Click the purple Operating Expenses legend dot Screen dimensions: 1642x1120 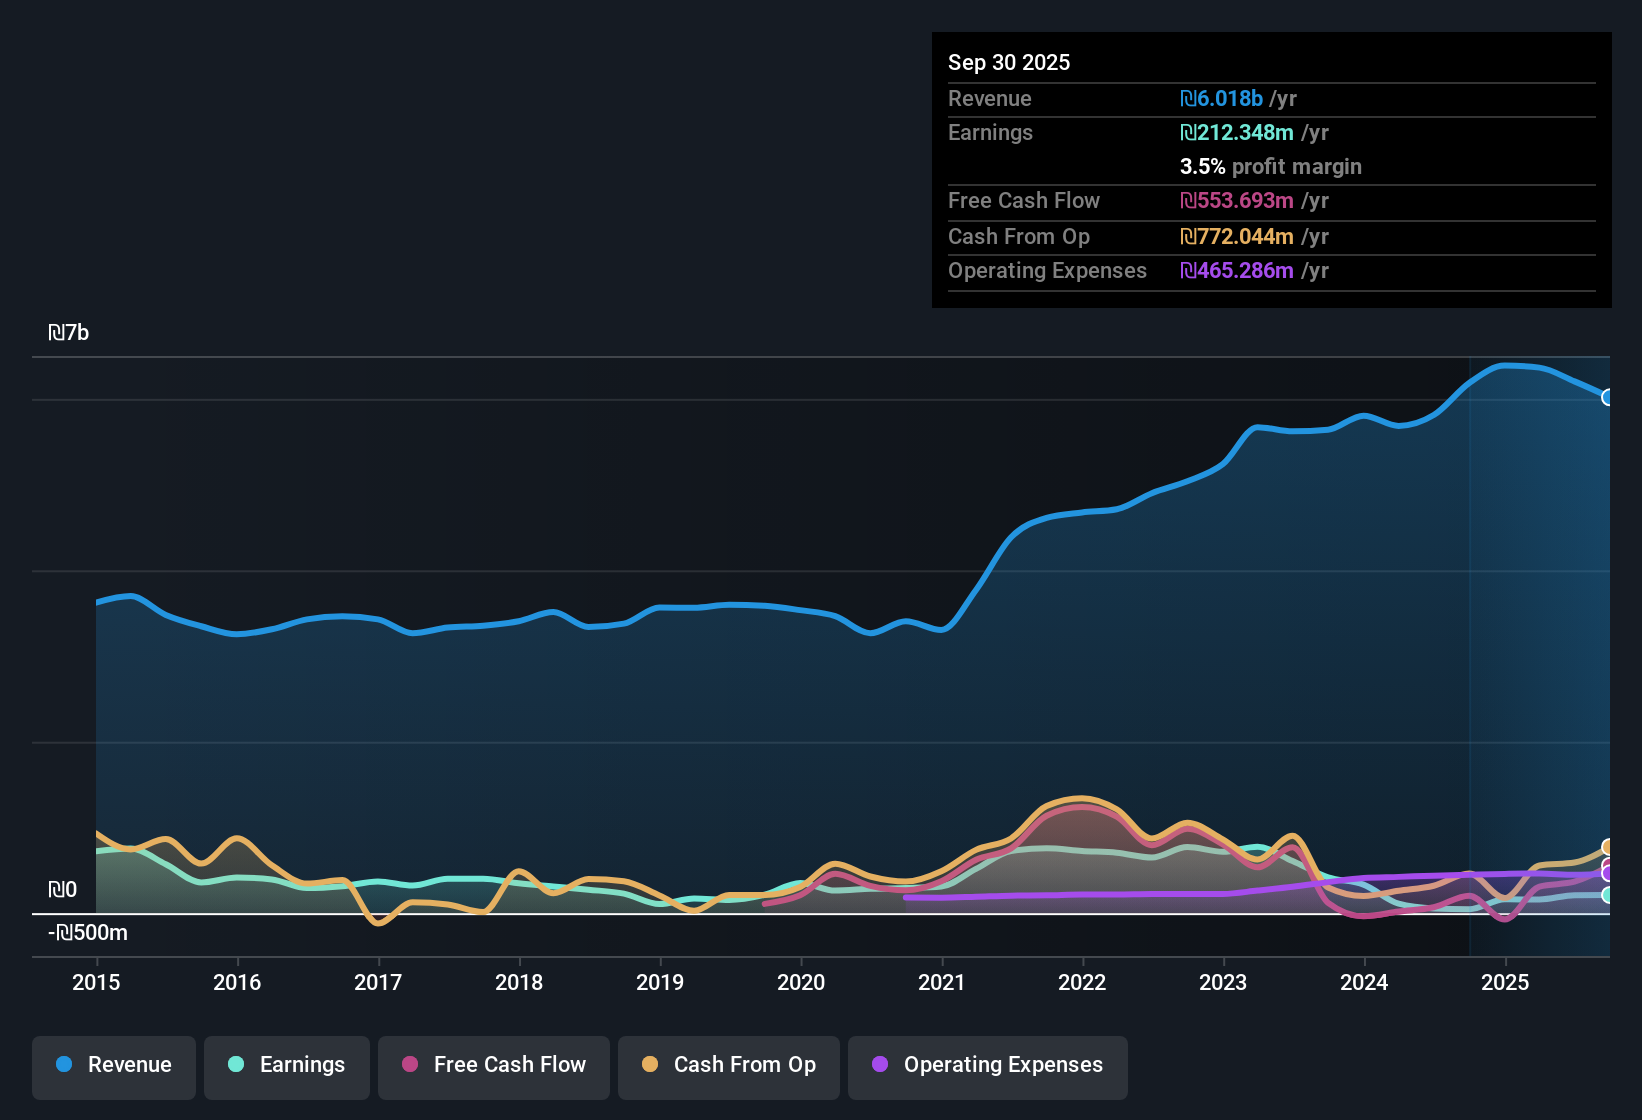[x=880, y=1065]
